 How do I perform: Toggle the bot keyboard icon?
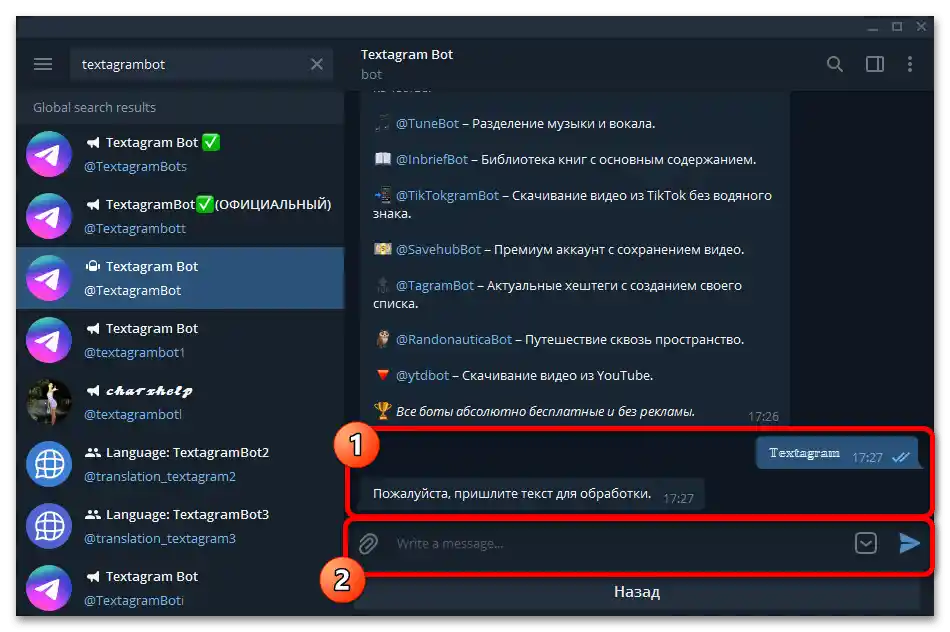pos(866,543)
